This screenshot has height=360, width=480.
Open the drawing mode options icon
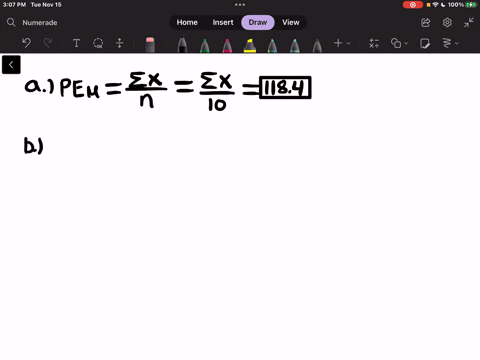tap(447, 43)
